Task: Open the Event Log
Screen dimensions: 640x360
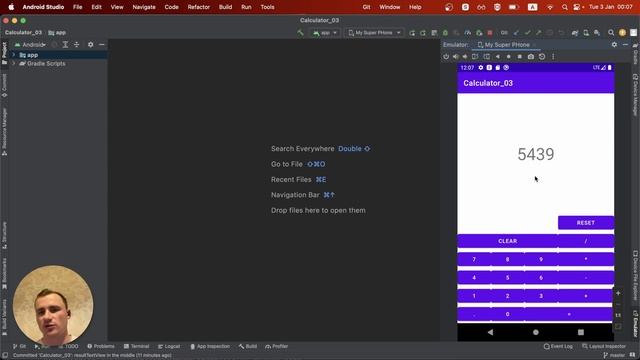Action: point(558,346)
